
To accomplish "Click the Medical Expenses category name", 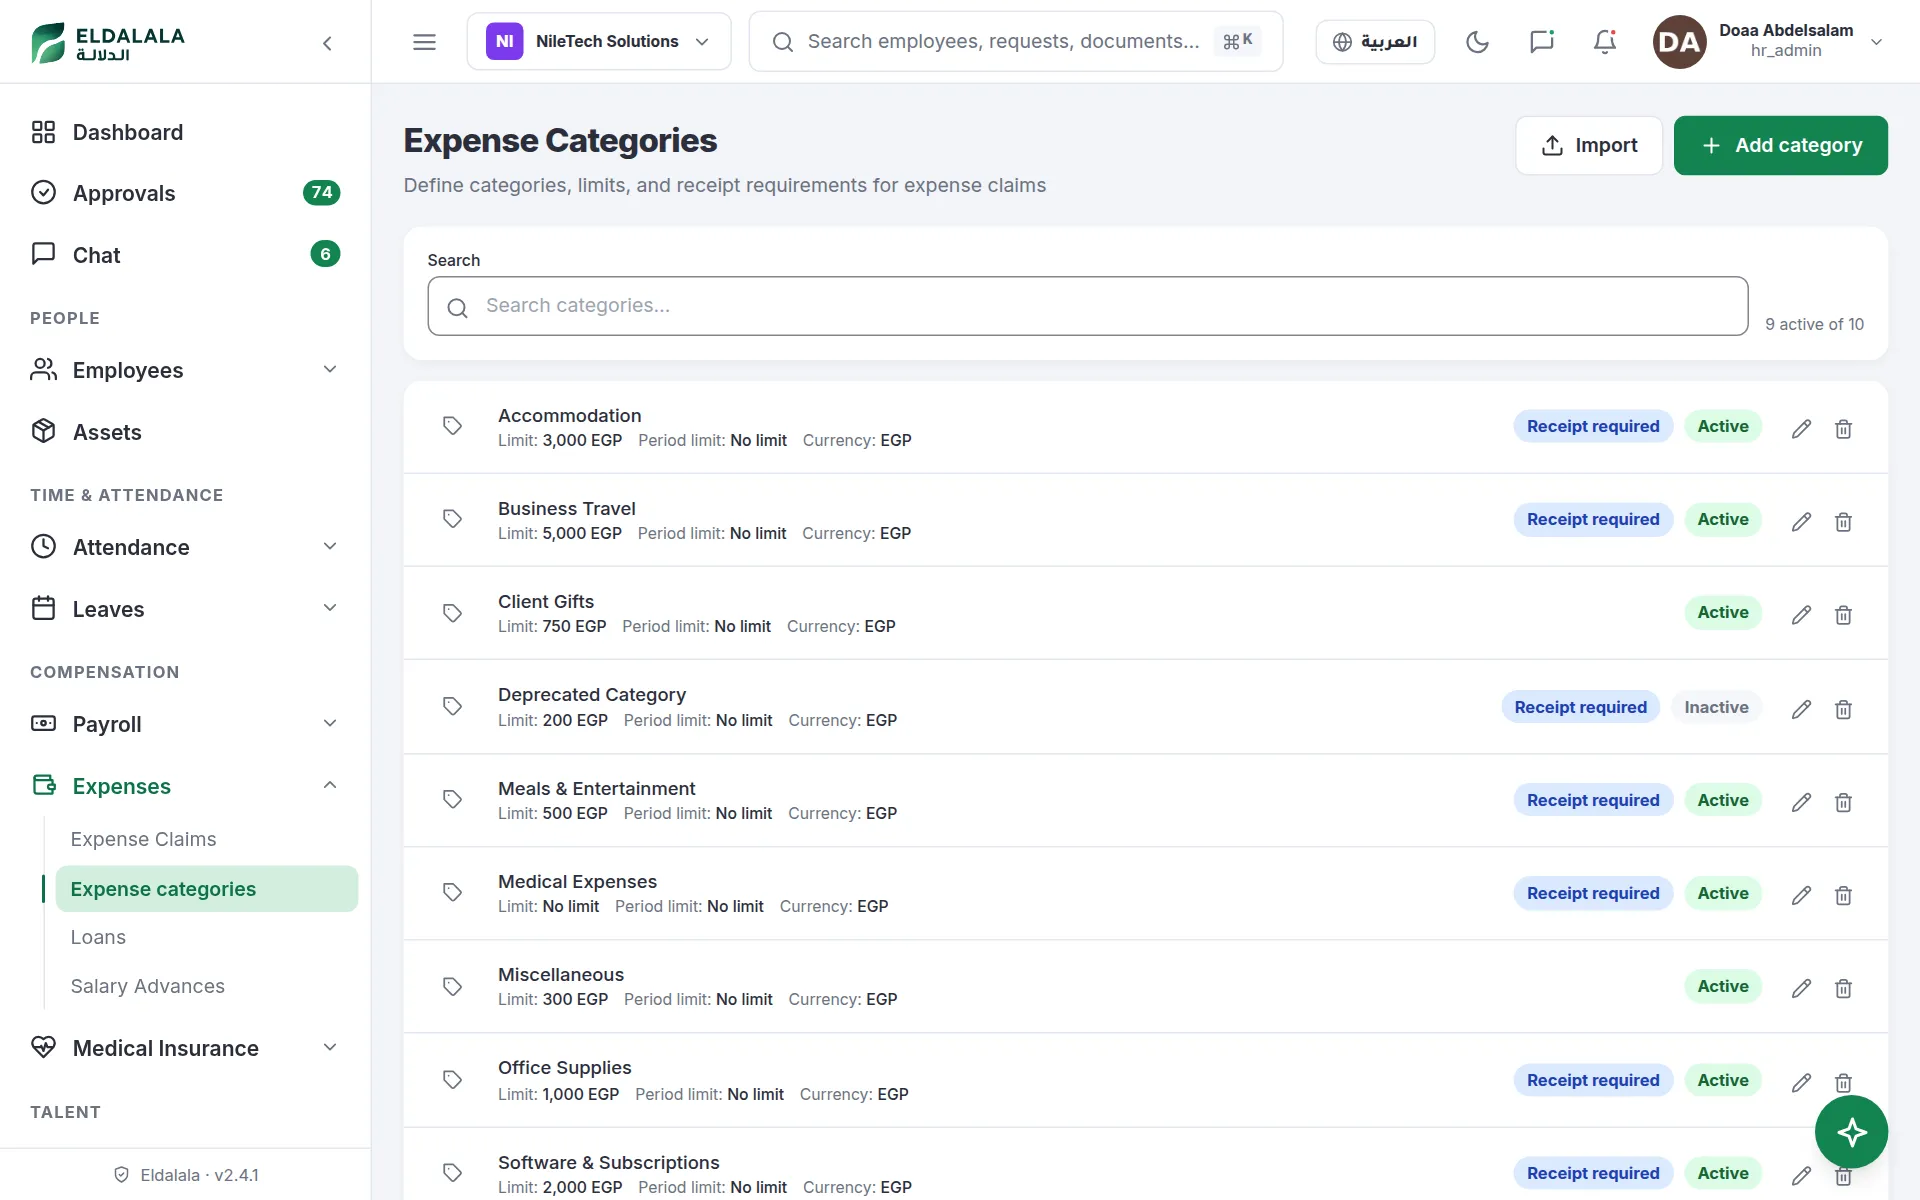I will [x=577, y=882].
